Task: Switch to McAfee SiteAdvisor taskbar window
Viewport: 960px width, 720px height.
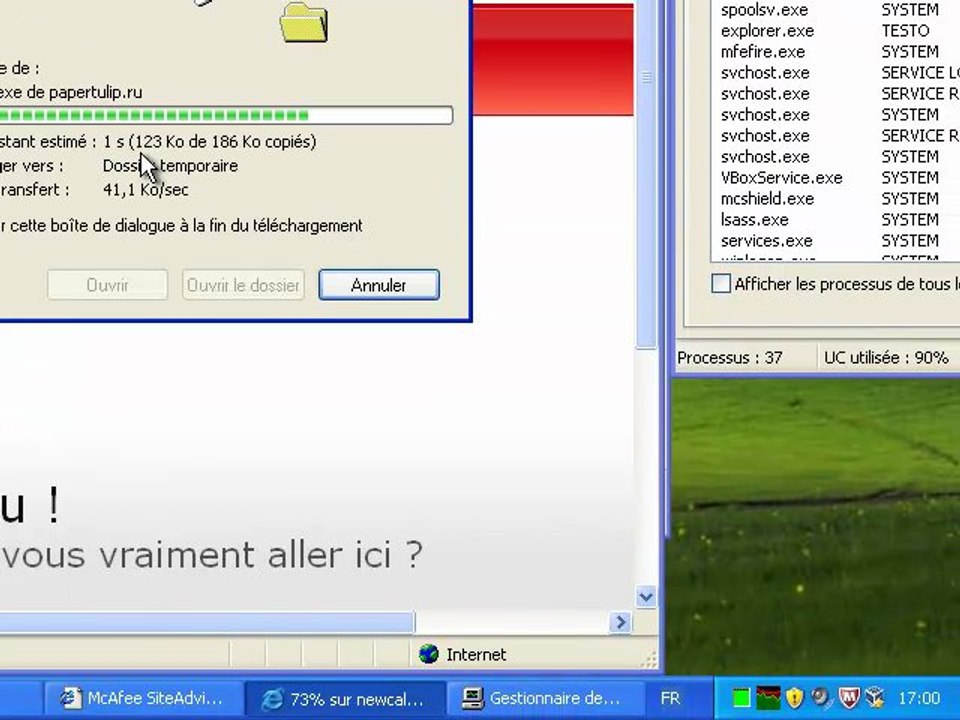Action: click(143, 699)
